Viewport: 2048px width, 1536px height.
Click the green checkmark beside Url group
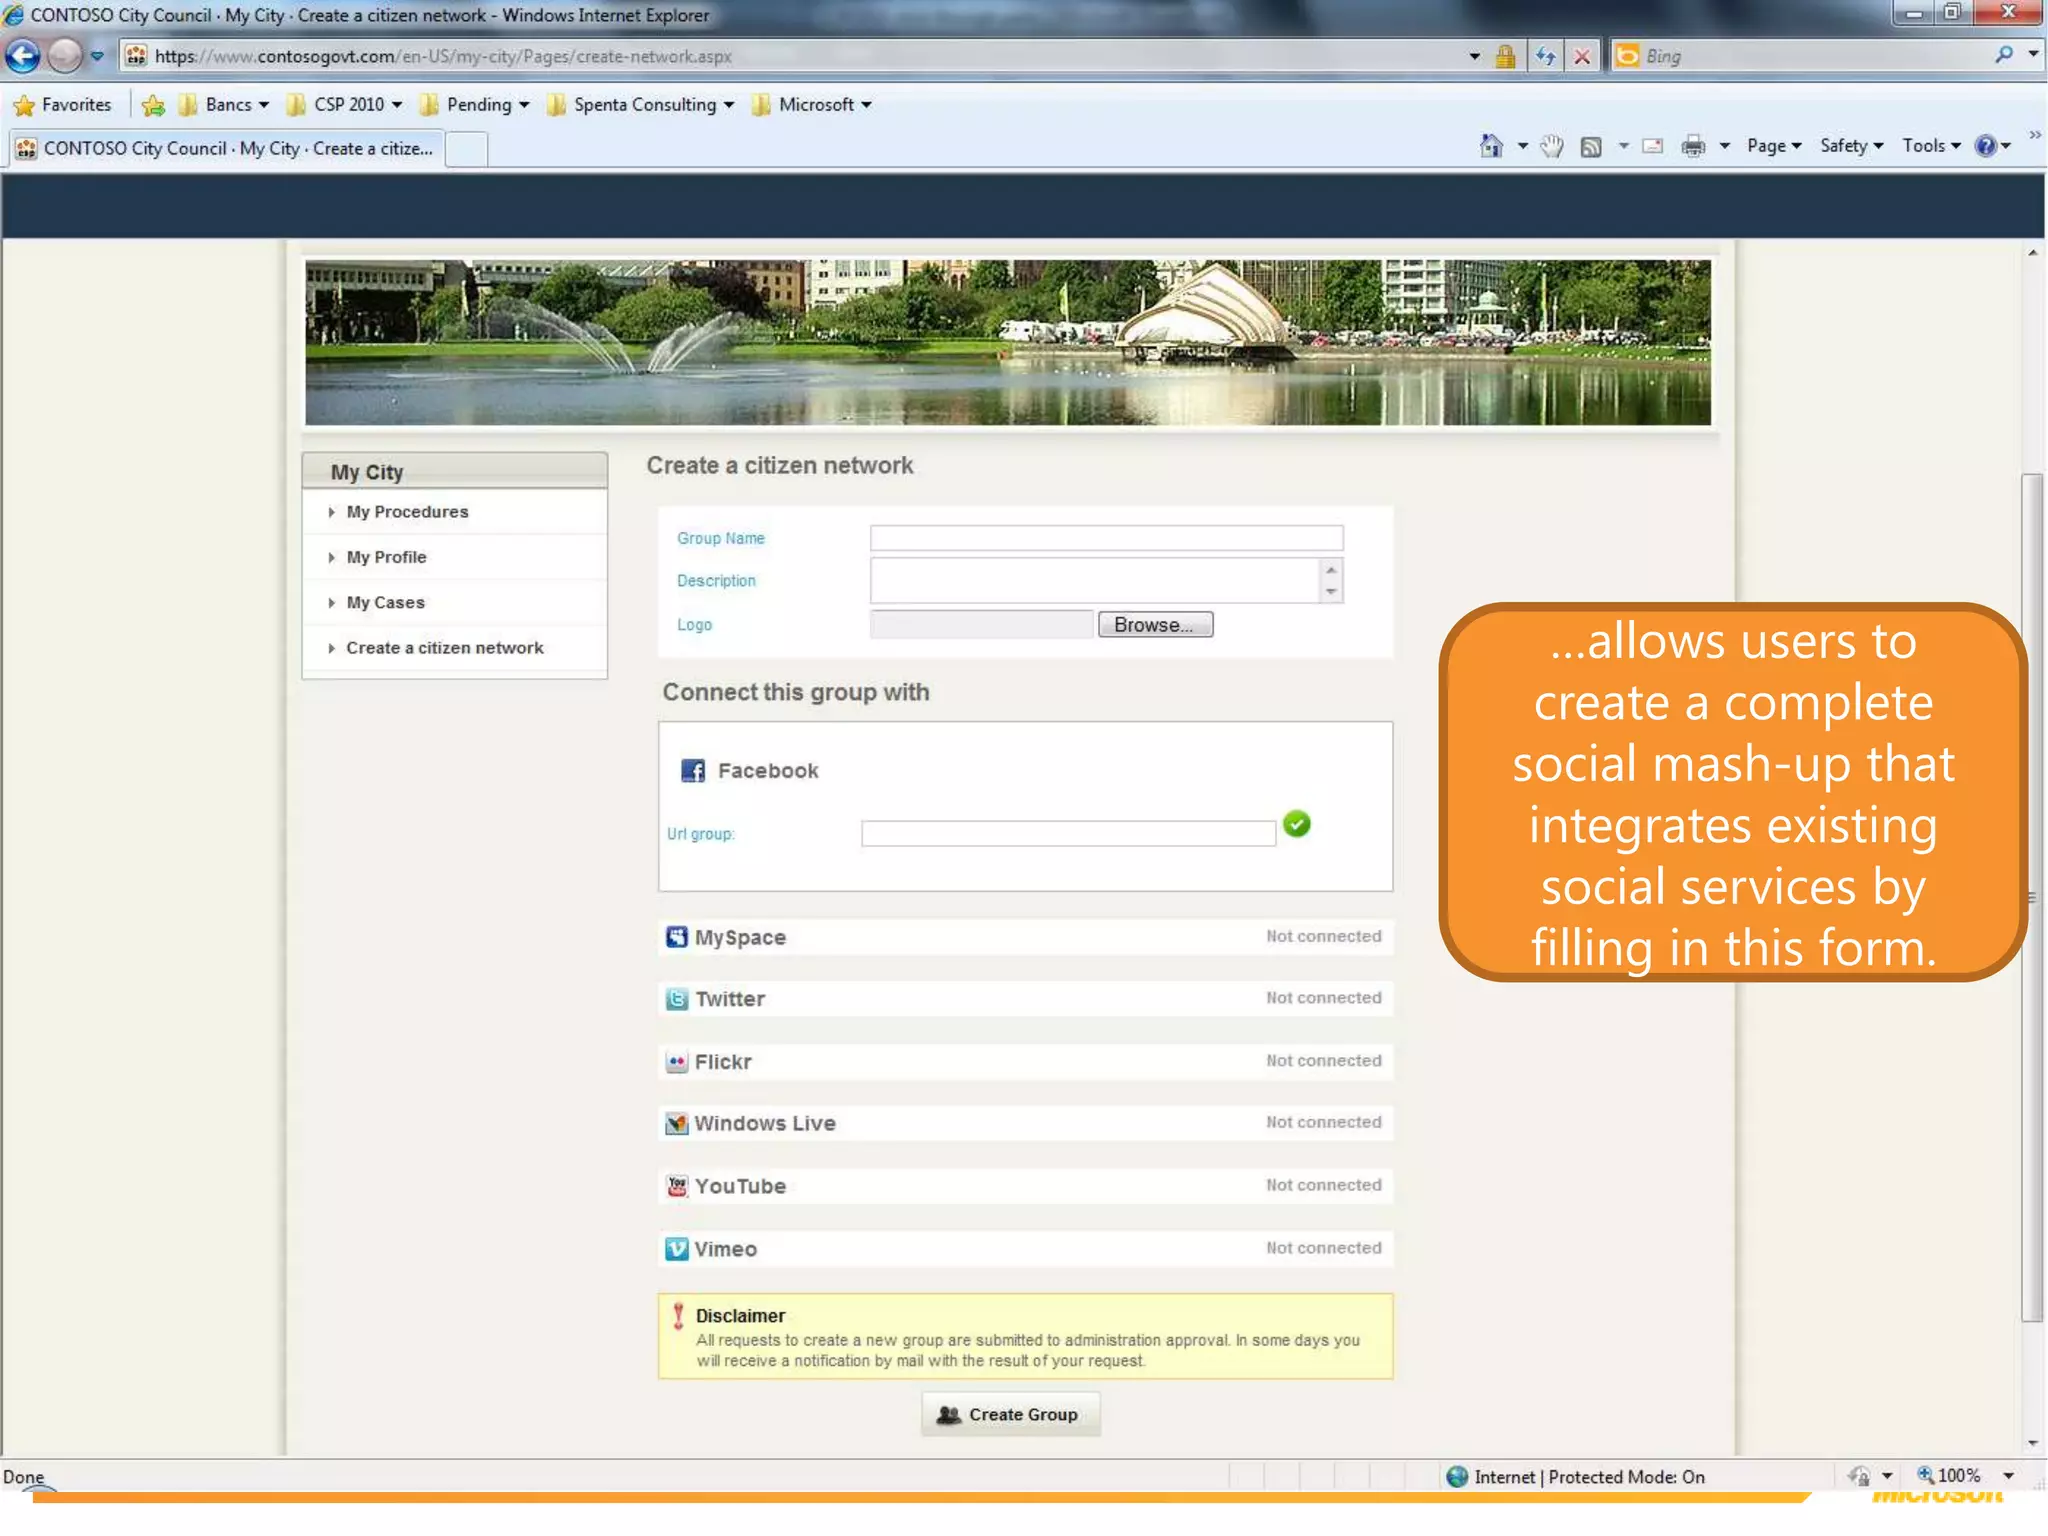pyautogui.click(x=1296, y=824)
